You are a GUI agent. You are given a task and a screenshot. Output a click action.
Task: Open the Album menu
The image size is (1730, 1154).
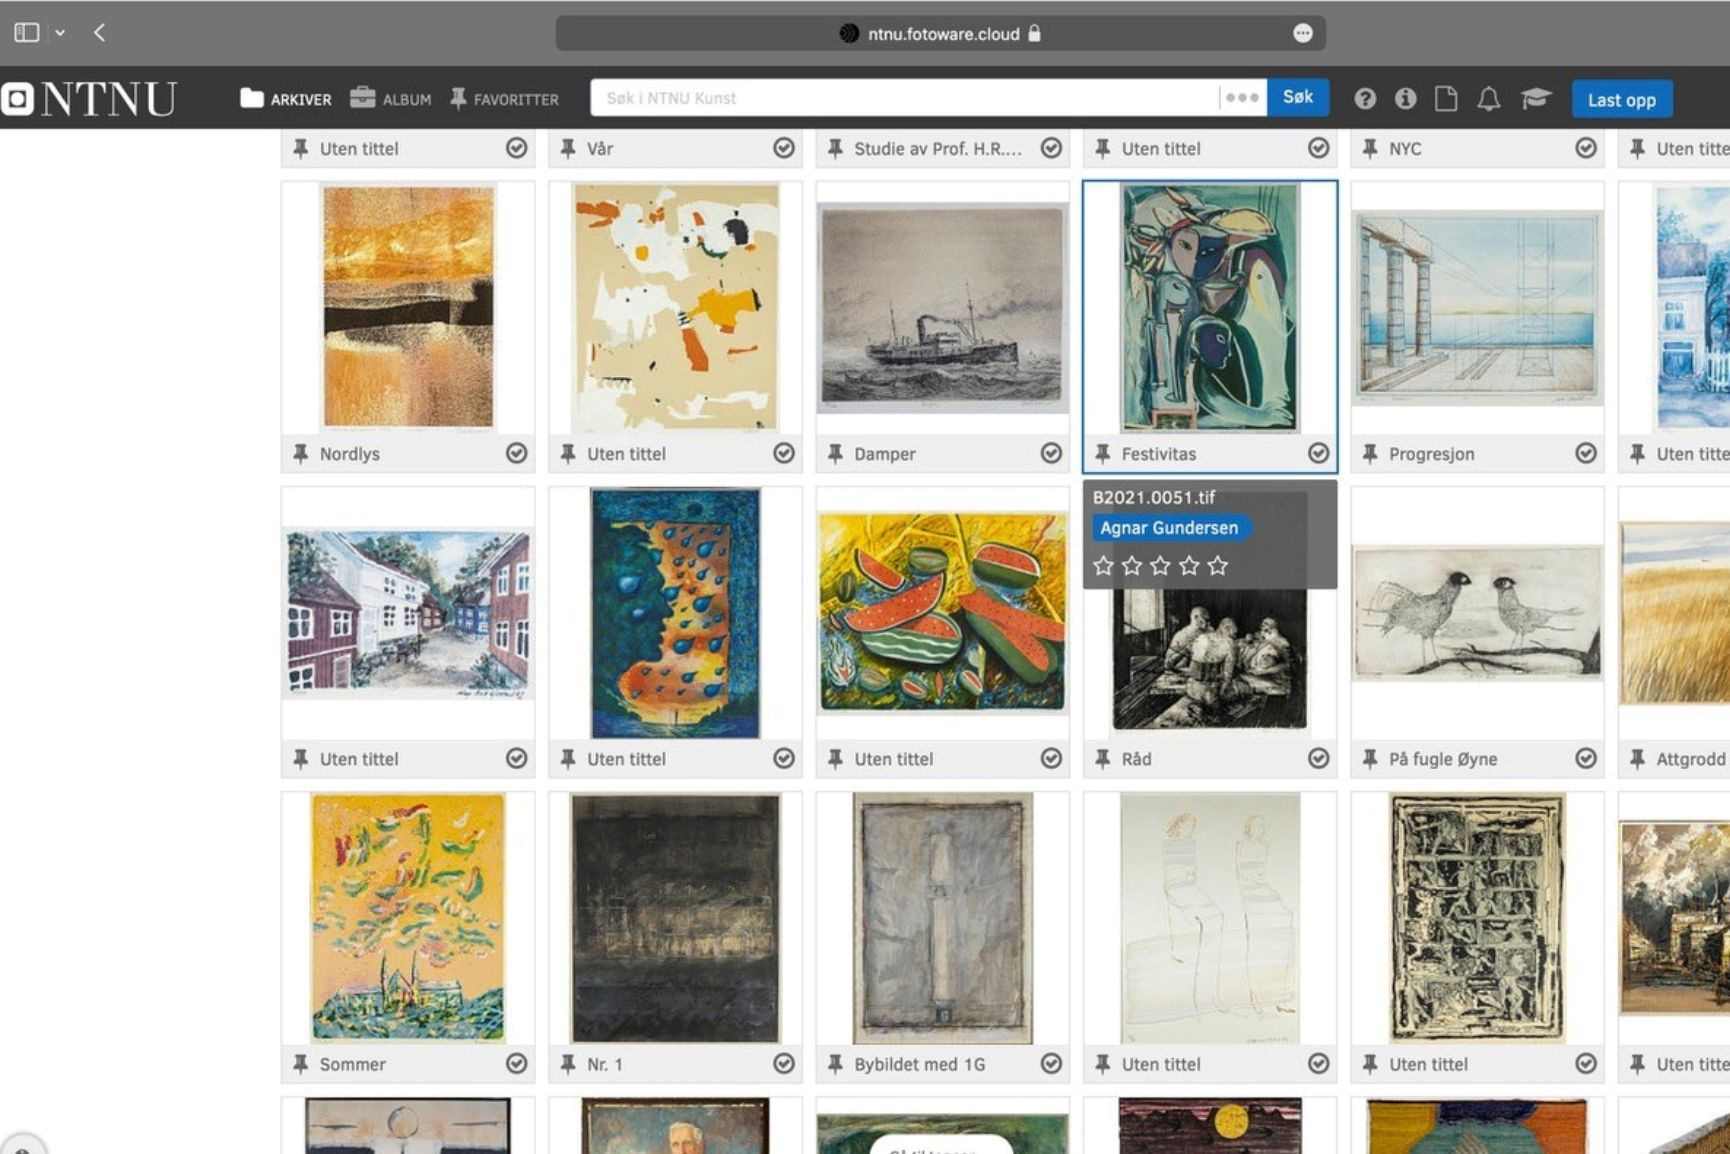point(391,99)
